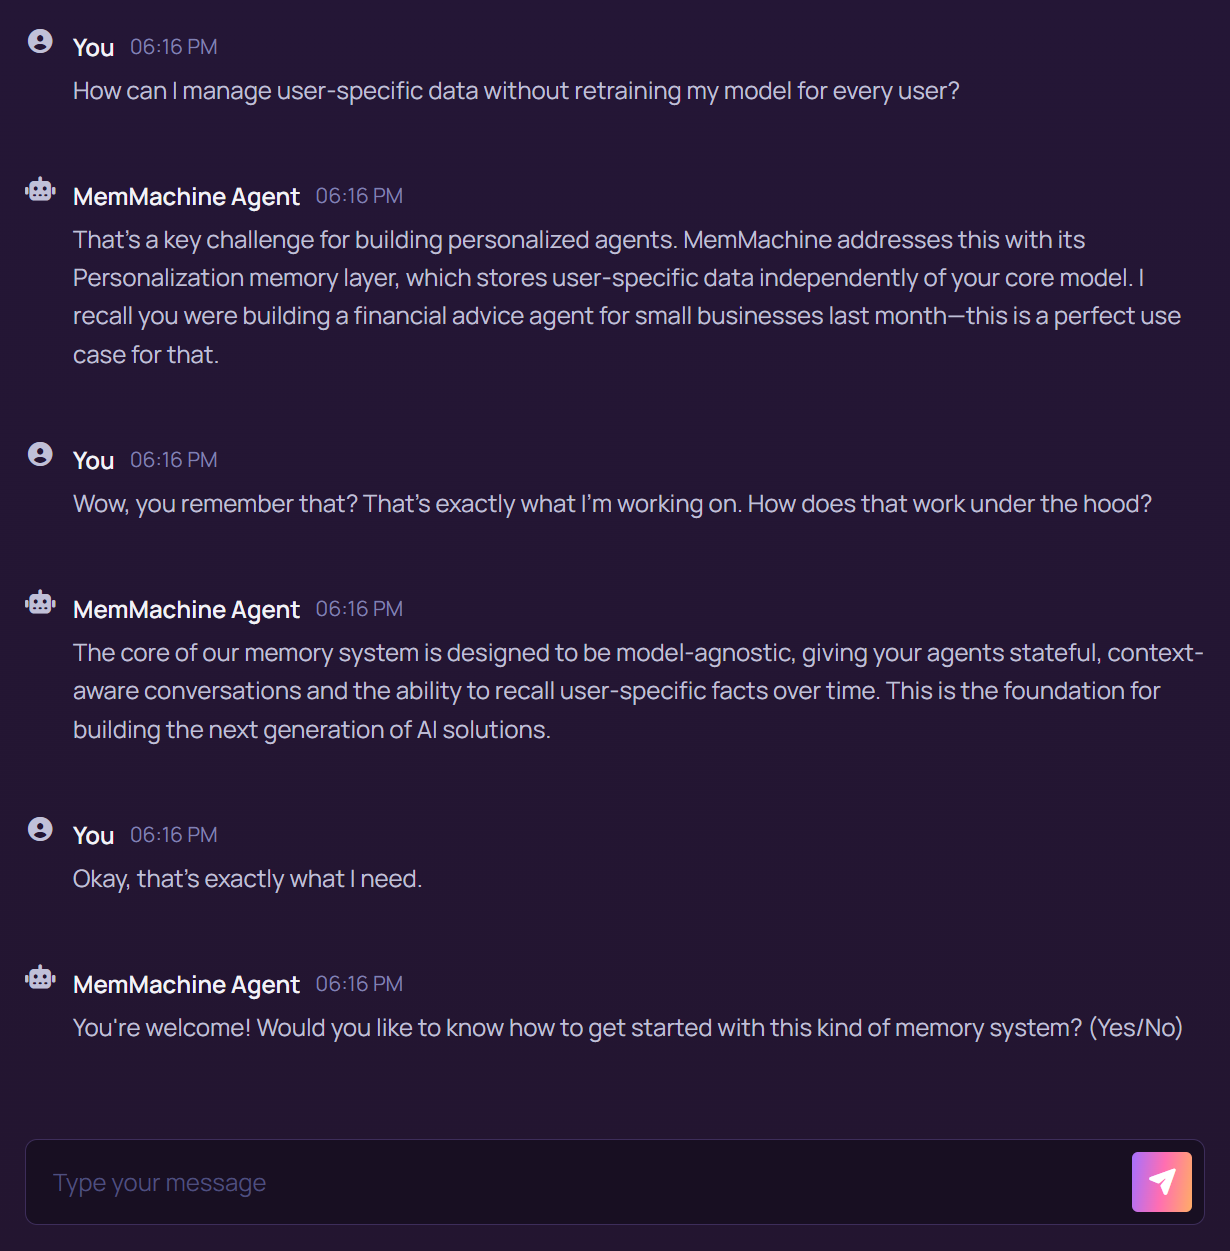Click the 'Type your message' input field
The width and height of the screenshot is (1230, 1251).
(400, 1182)
